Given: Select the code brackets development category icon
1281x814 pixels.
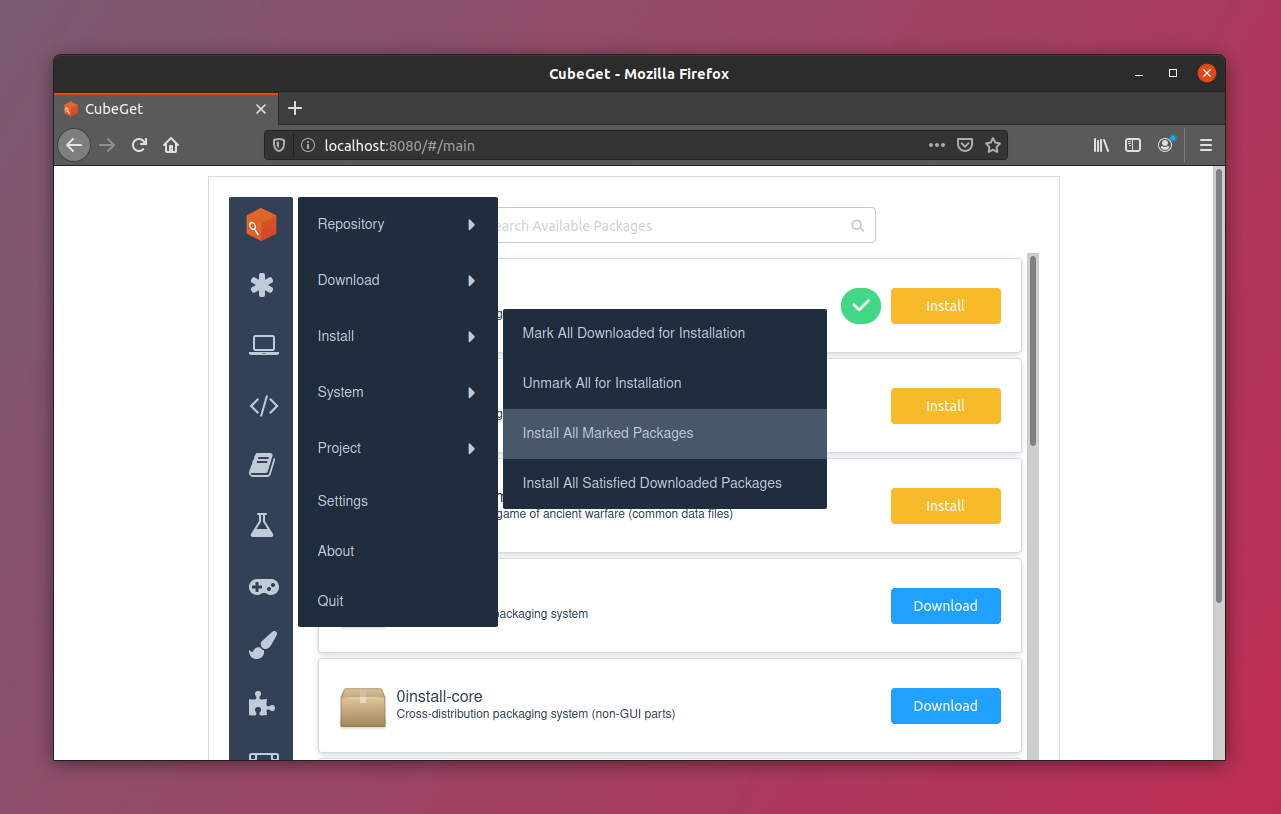Looking at the screenshot, I should point(263,405).
